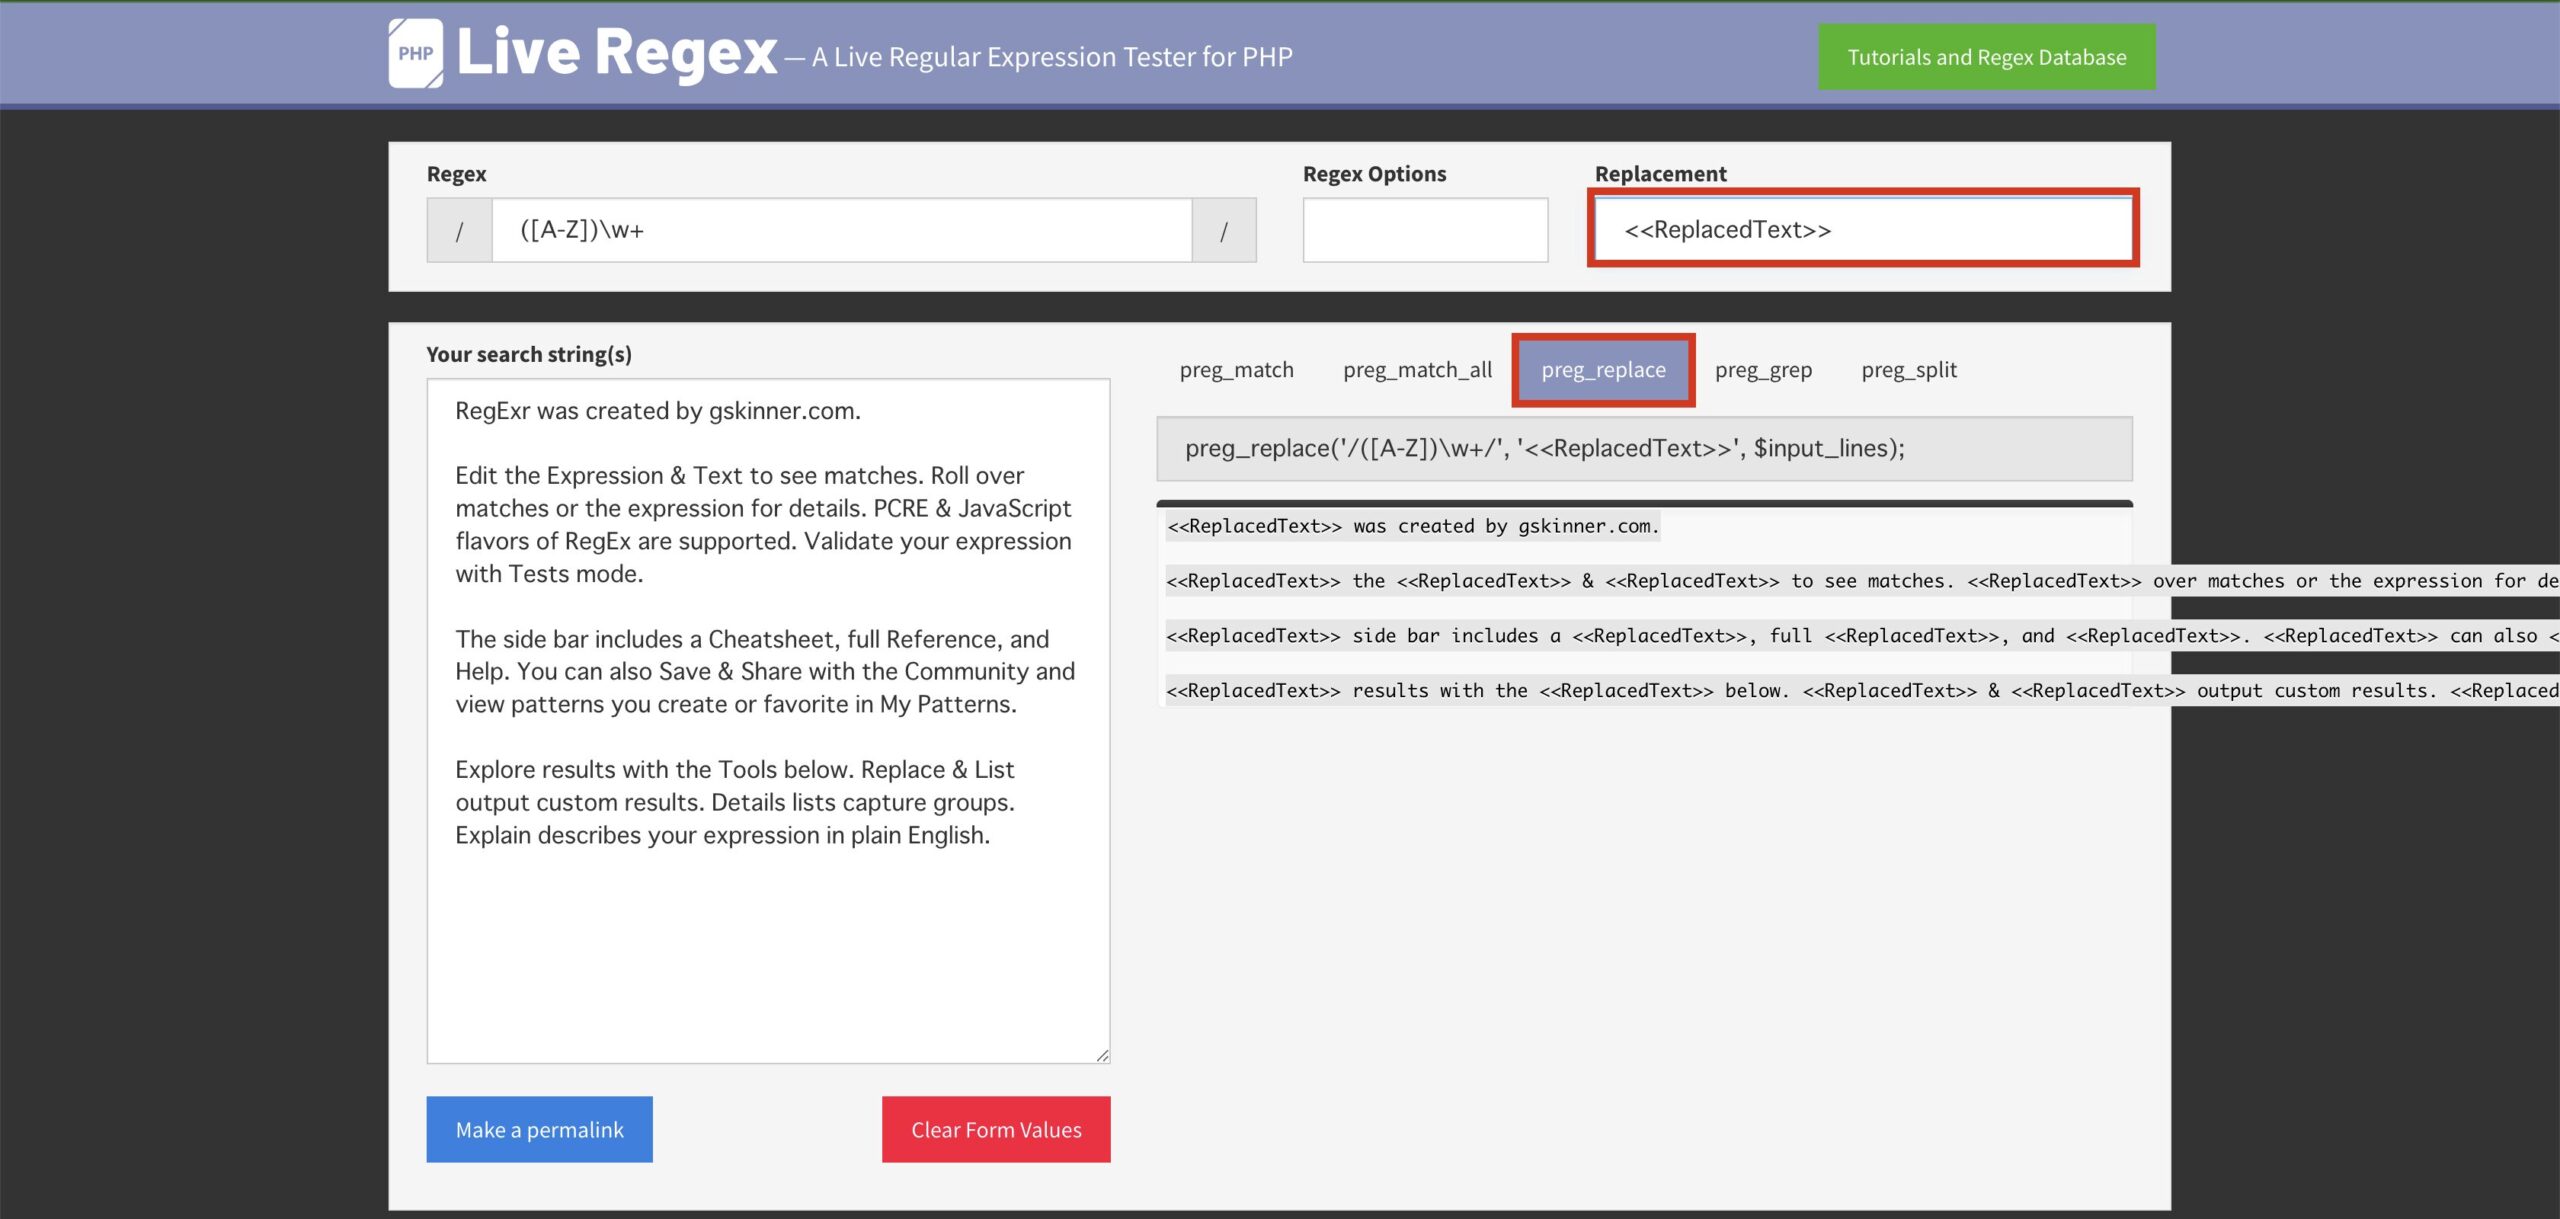The width and height of the screenshot is (2560, 1219).
Task: Click the PHP logo icon
Action: coord(415,53)
